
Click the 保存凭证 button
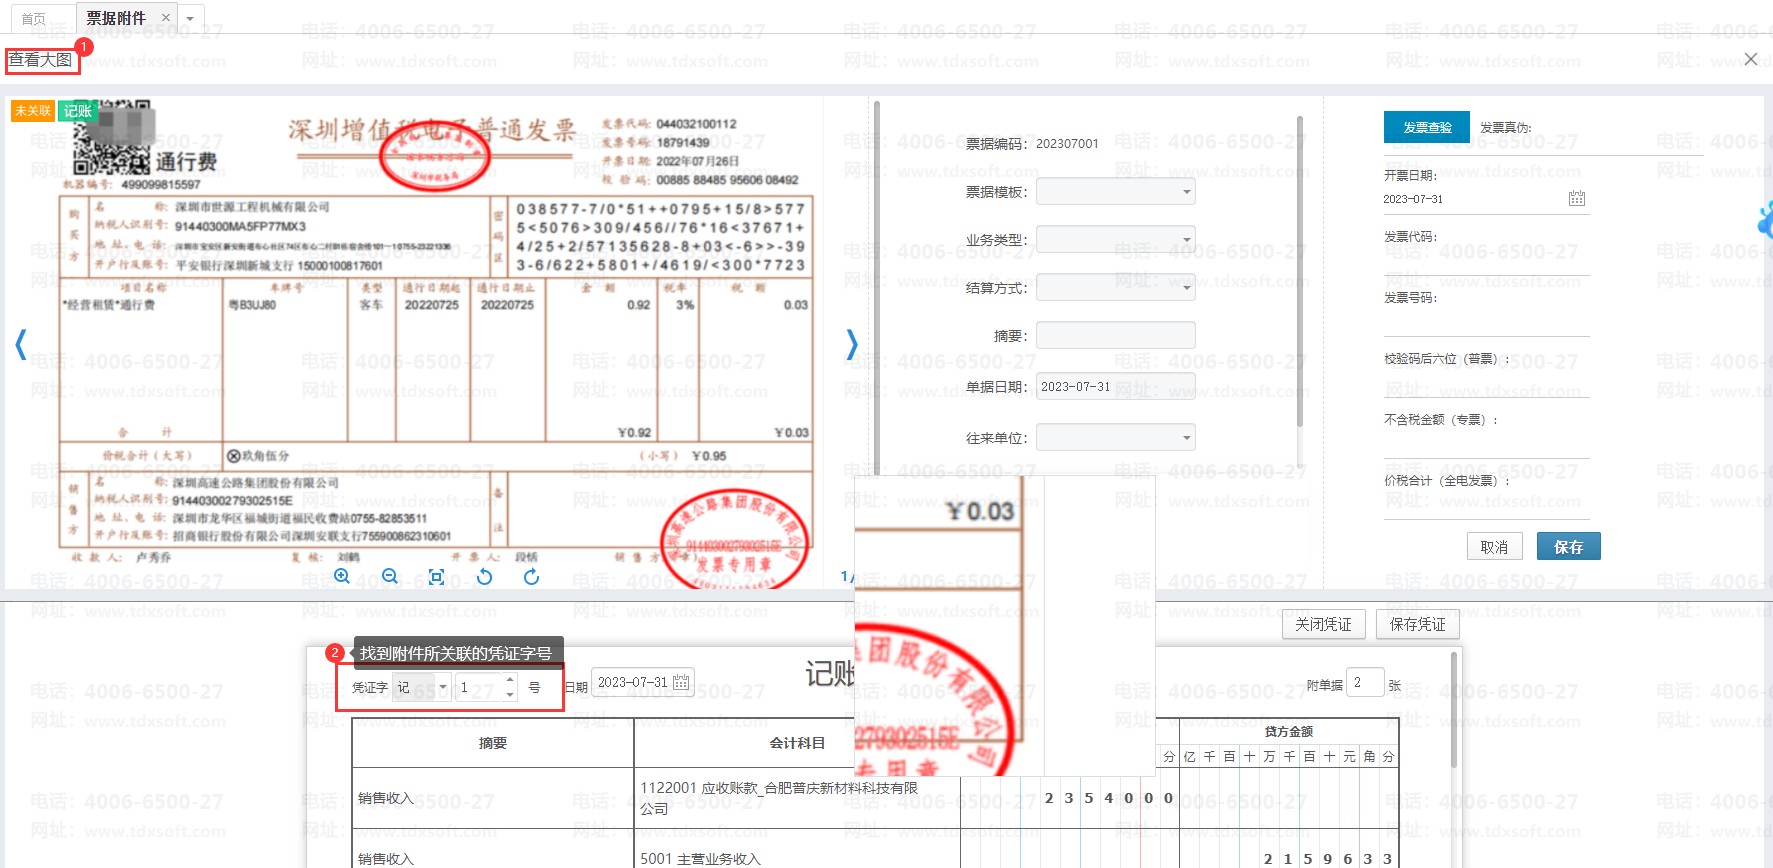(x=1417, y=624)
